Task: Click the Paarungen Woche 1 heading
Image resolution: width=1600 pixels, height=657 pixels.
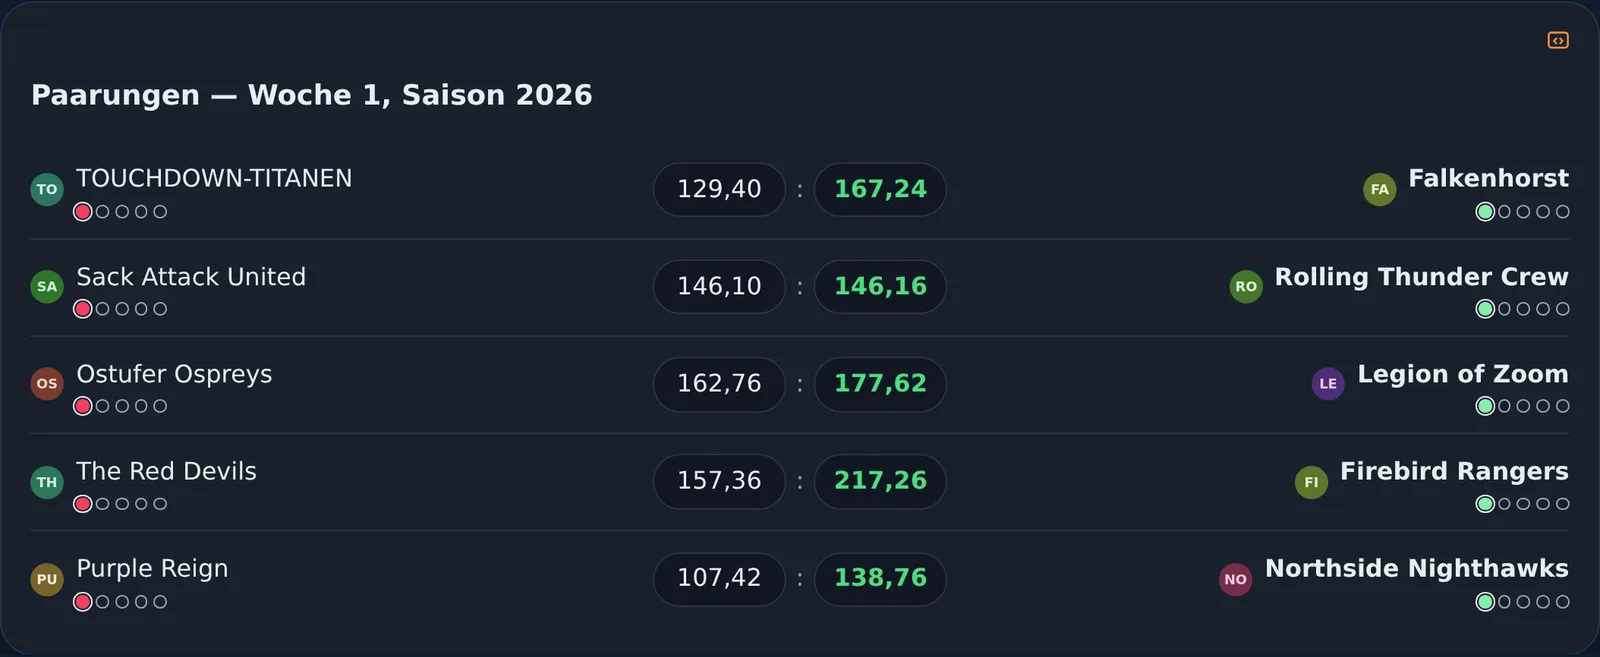Action: point(312,95)
